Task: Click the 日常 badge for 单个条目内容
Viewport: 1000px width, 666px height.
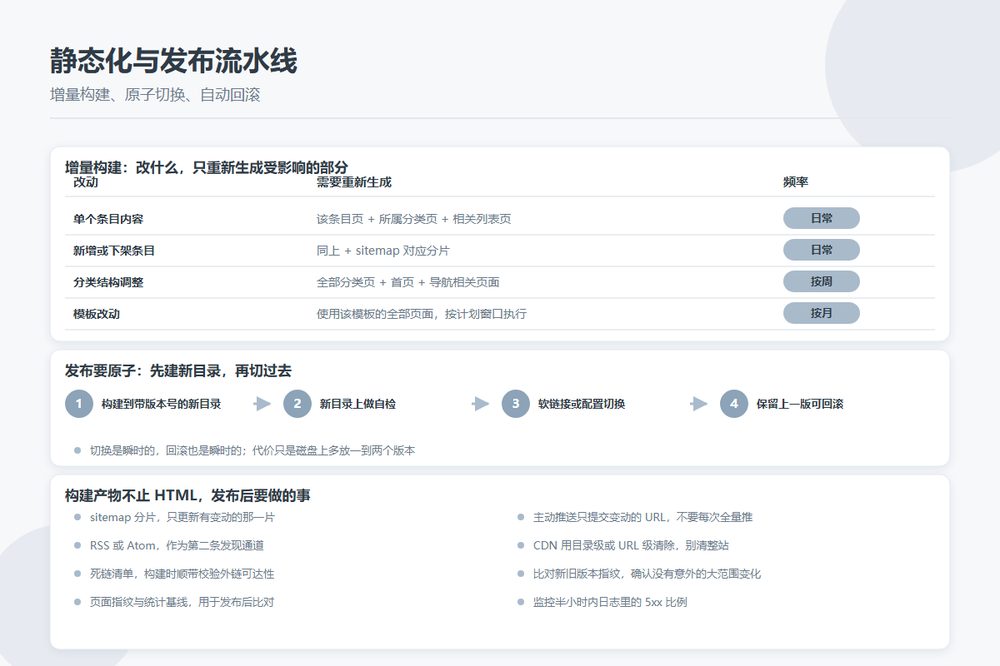Action: tap(821, 218)
